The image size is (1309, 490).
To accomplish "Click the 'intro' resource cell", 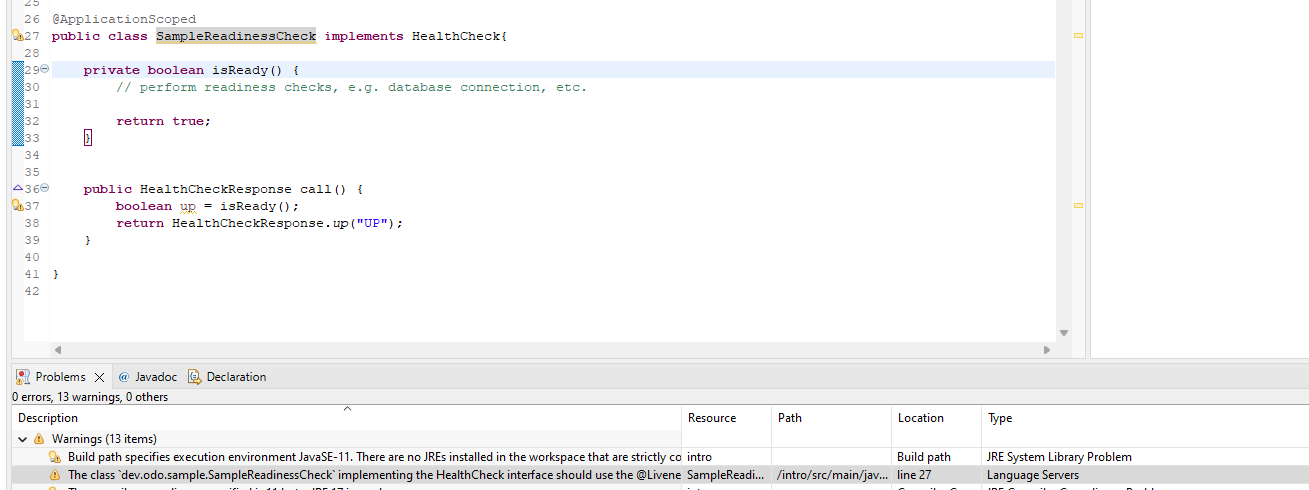I will click(700, 457).
